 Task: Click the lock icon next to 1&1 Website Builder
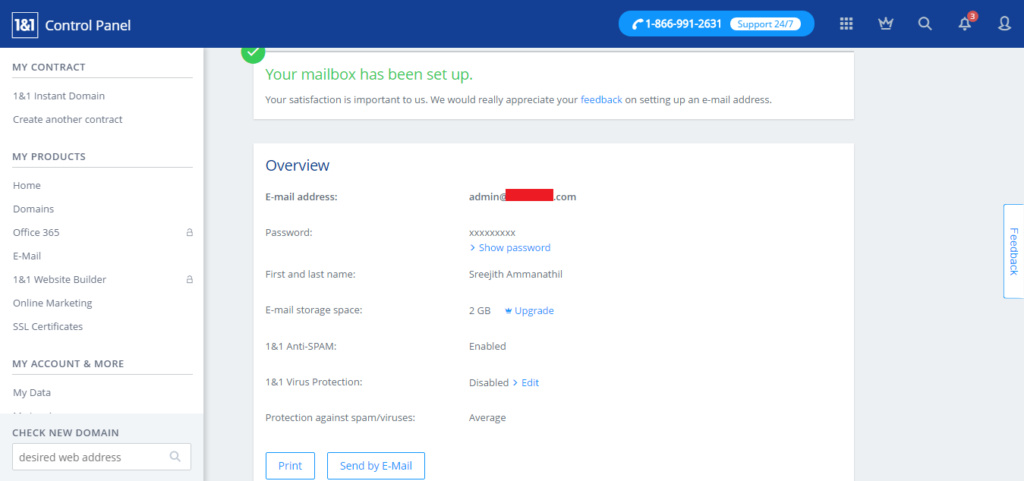point(189,279)
